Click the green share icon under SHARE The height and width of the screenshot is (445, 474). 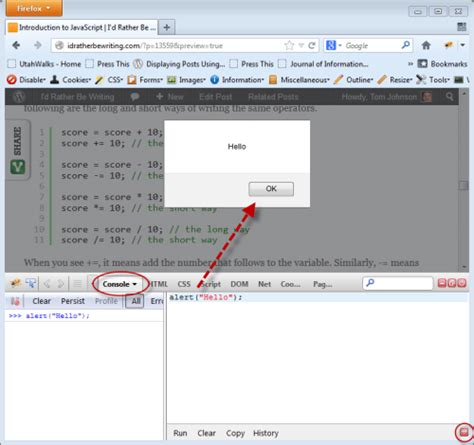(x=18, y=167)
